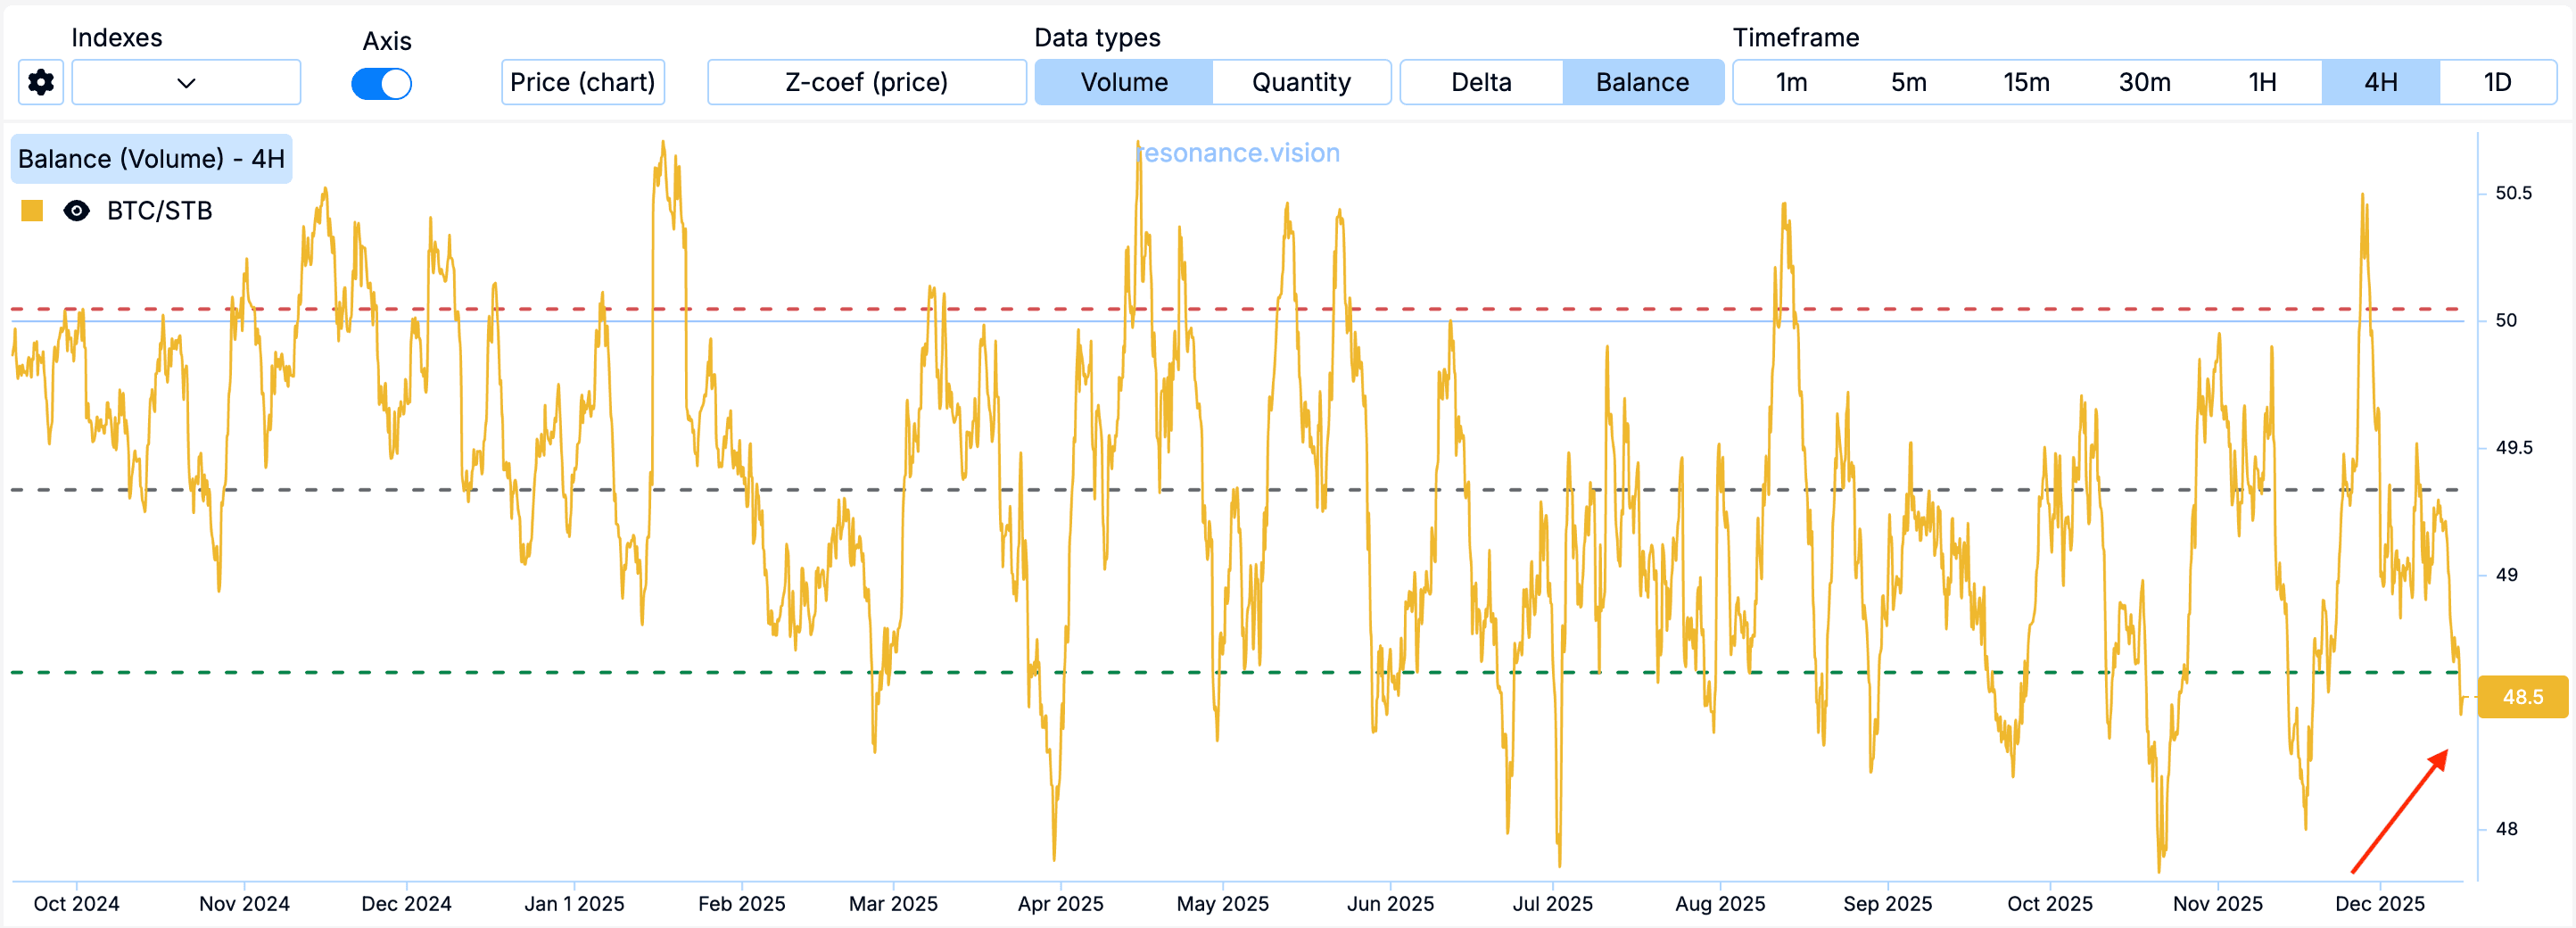The height and width of the screenshot is (928, 2576).
Task: Toggle BTC/STB visibility eye icon
Action: click(x=76, y=211)
